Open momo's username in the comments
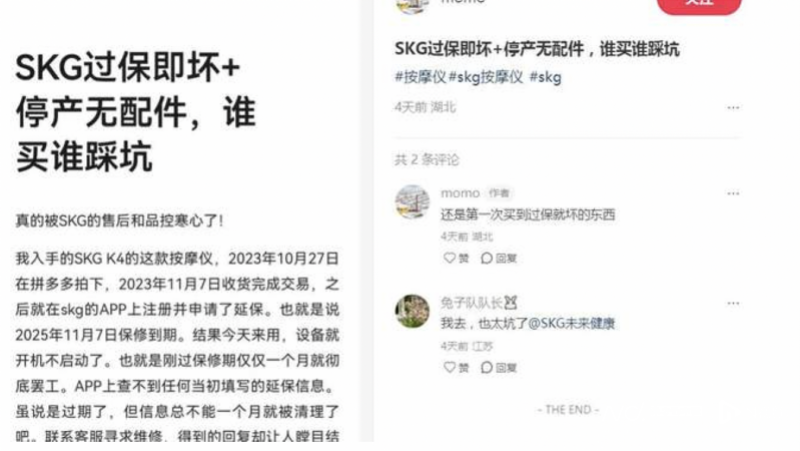Screen dimensions: 800x451 460,193
